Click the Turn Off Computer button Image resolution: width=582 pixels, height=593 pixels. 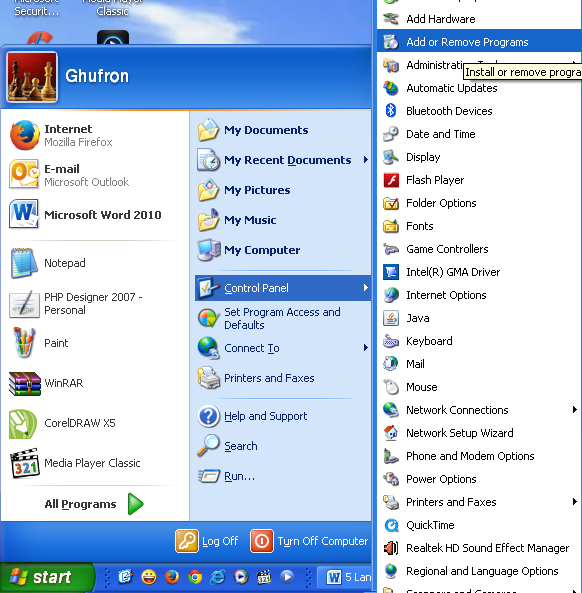[309, 541]
